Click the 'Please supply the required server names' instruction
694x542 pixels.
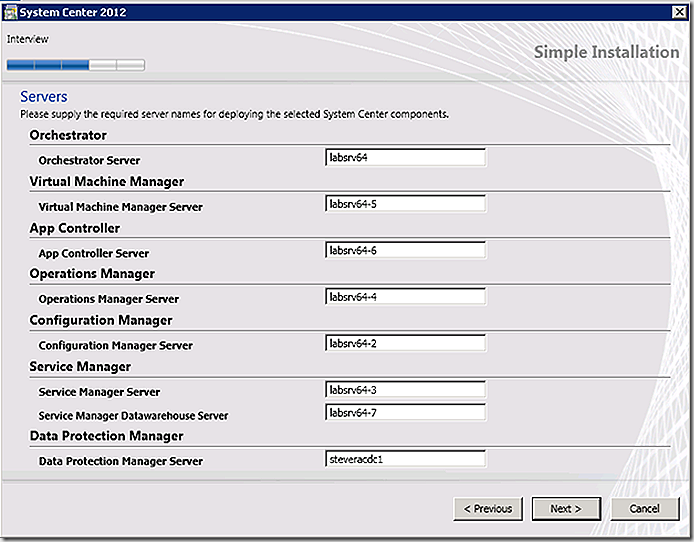coord(235,114)
